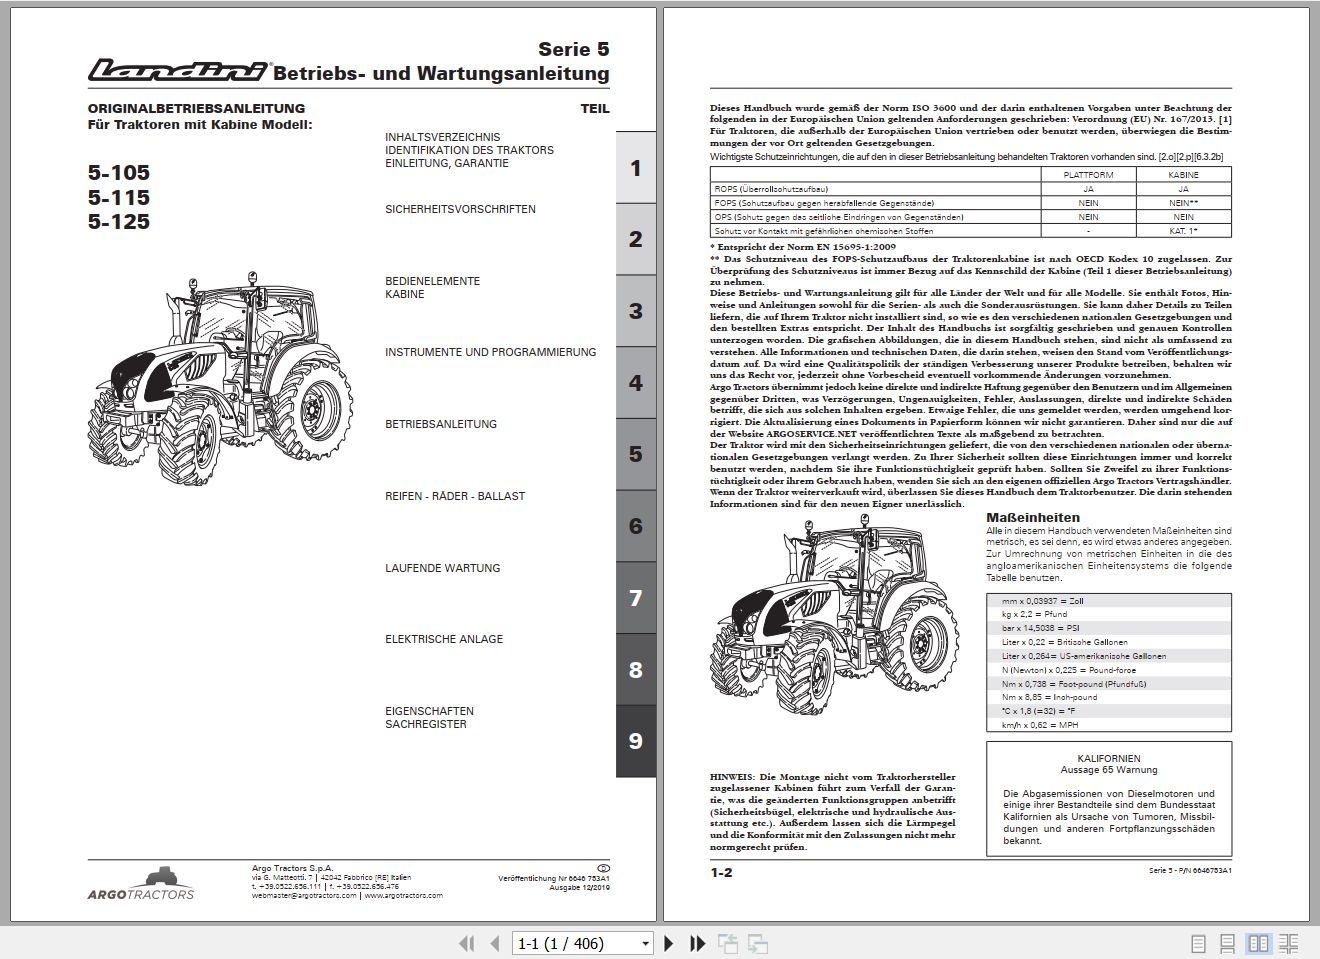The image size is (1320, 959).
Task: Click the next view navigation icon
Action: click(758, 943)
